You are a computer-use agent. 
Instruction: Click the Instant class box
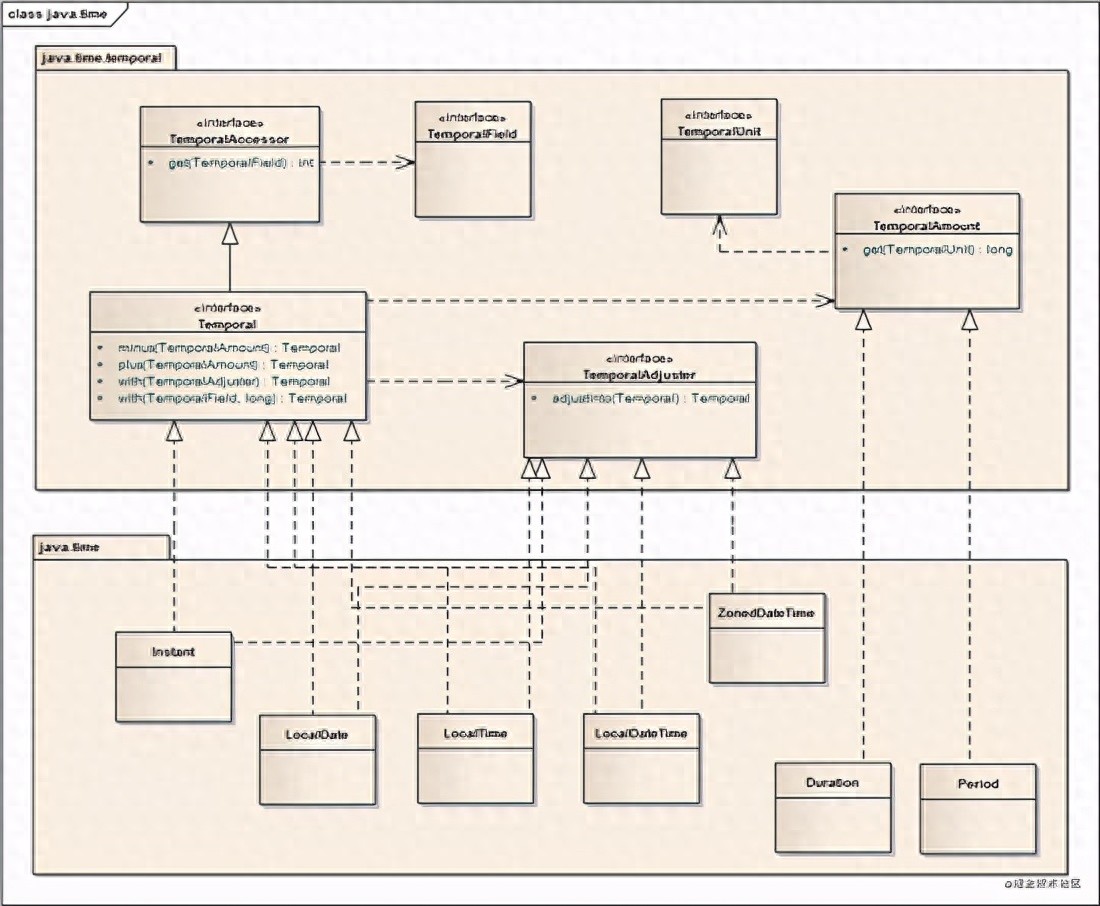click(173, 676)
